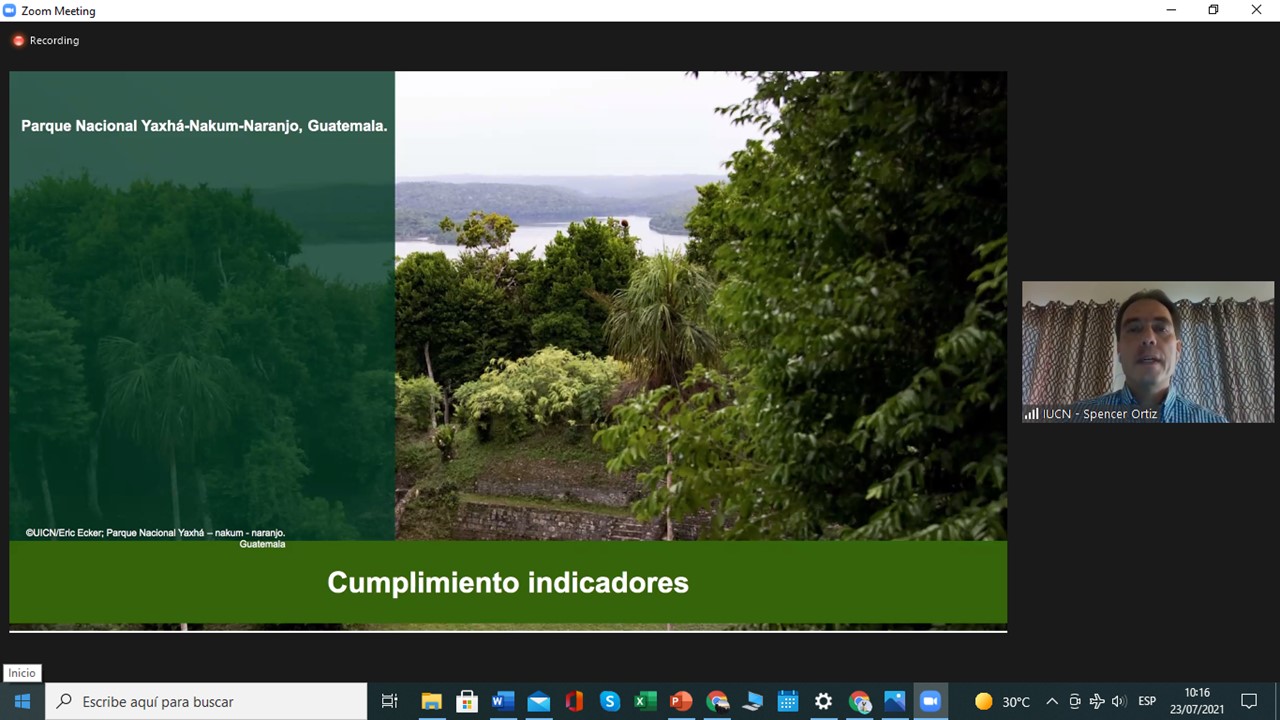Open the Mail app from the taskbar
This screenshot has height=720, width=1280.
[538, 701]
